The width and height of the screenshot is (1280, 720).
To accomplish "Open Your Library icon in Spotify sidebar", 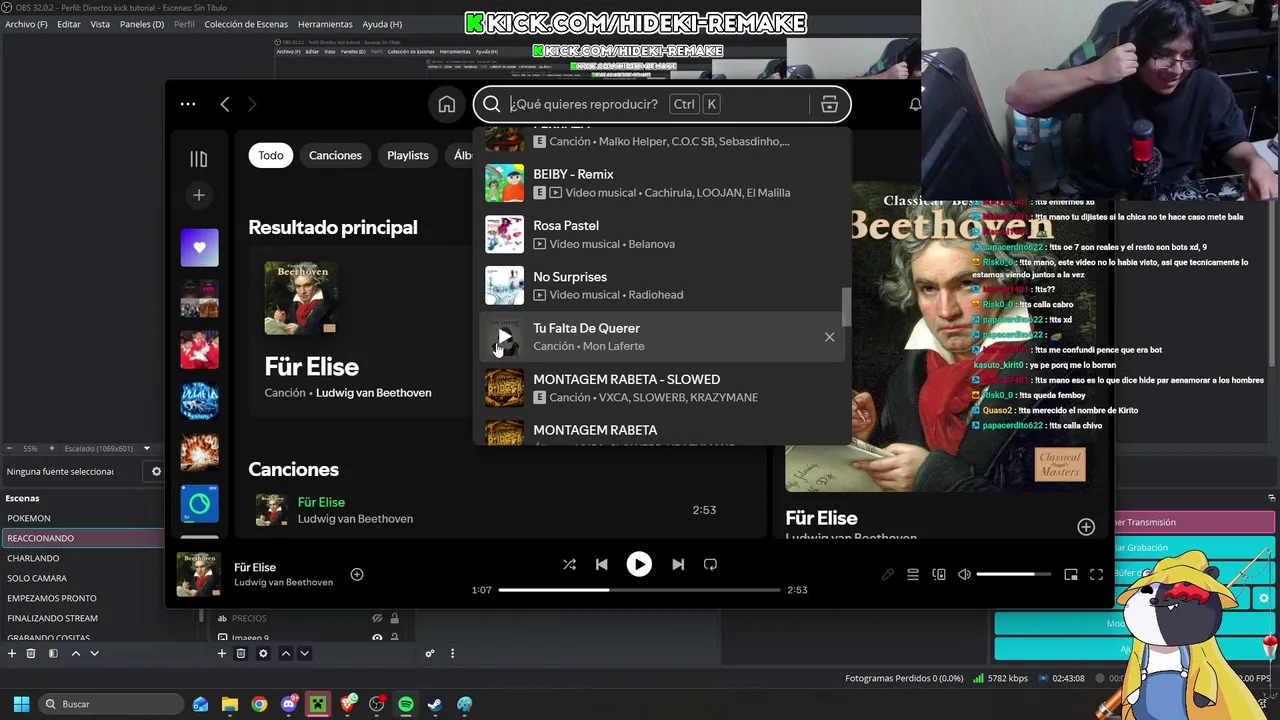I will click(x=198, y=159).
